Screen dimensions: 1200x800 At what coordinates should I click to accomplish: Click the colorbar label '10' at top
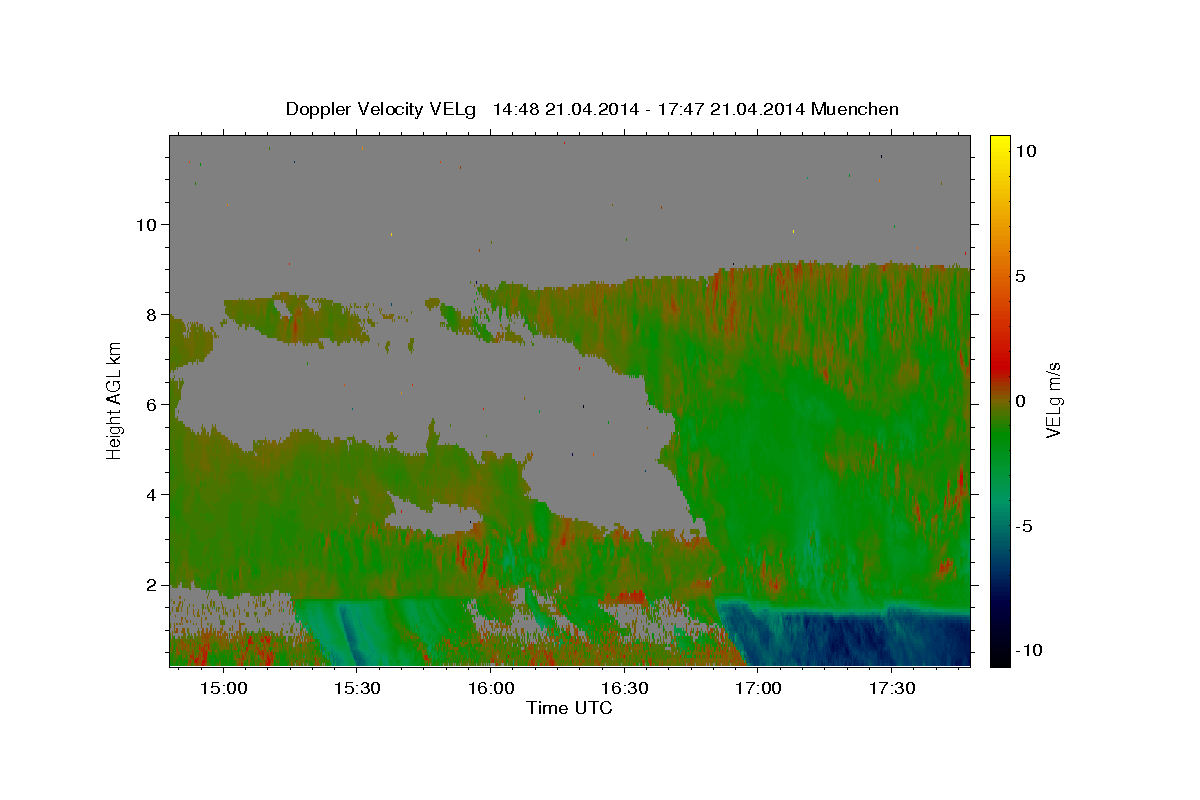[x=1025, y=150]
